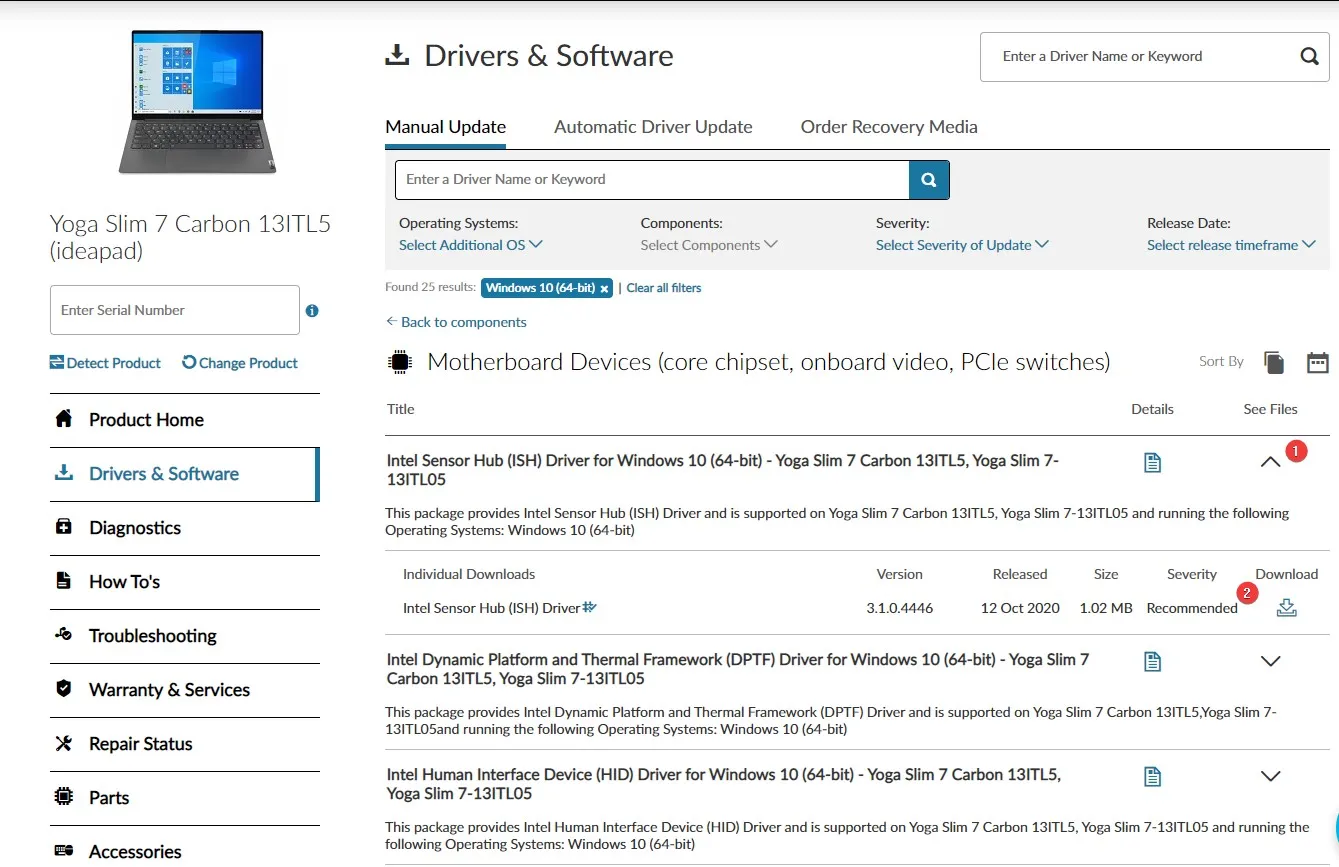Open Intel HID Driver title link
The height and width of the screenshot is (867, 1339).
coord(724,784)
